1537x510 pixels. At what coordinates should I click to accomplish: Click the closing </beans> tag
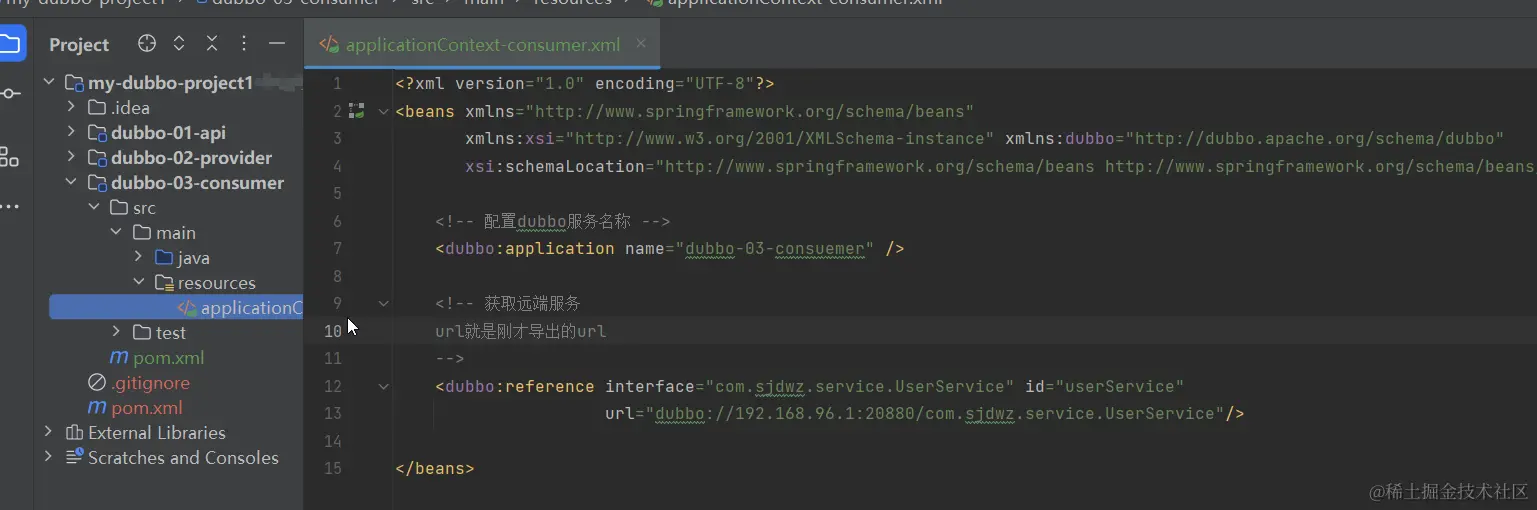[x=435, y=468]
